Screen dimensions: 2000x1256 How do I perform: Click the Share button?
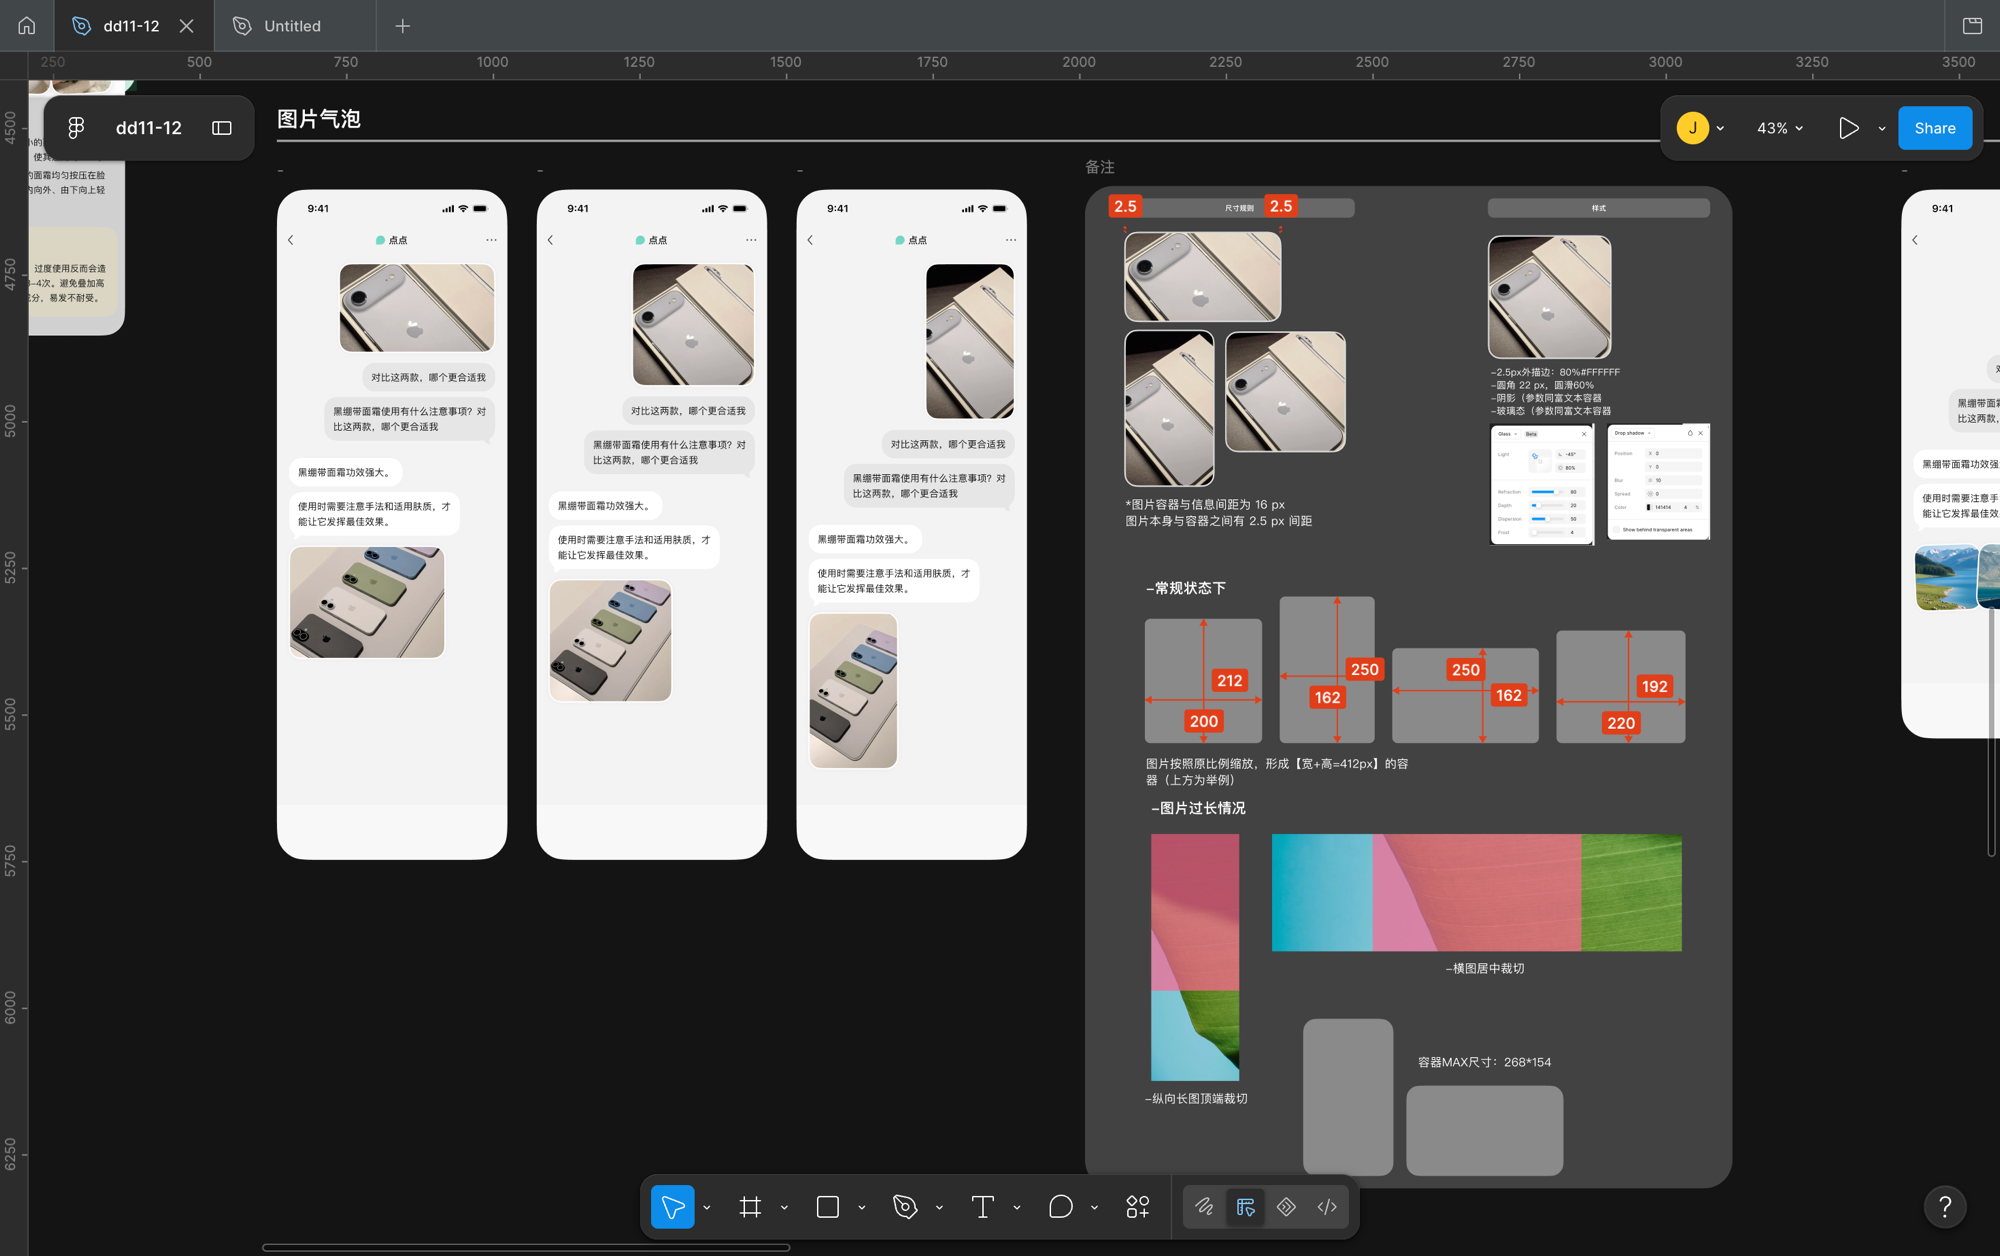[1935, 128]
